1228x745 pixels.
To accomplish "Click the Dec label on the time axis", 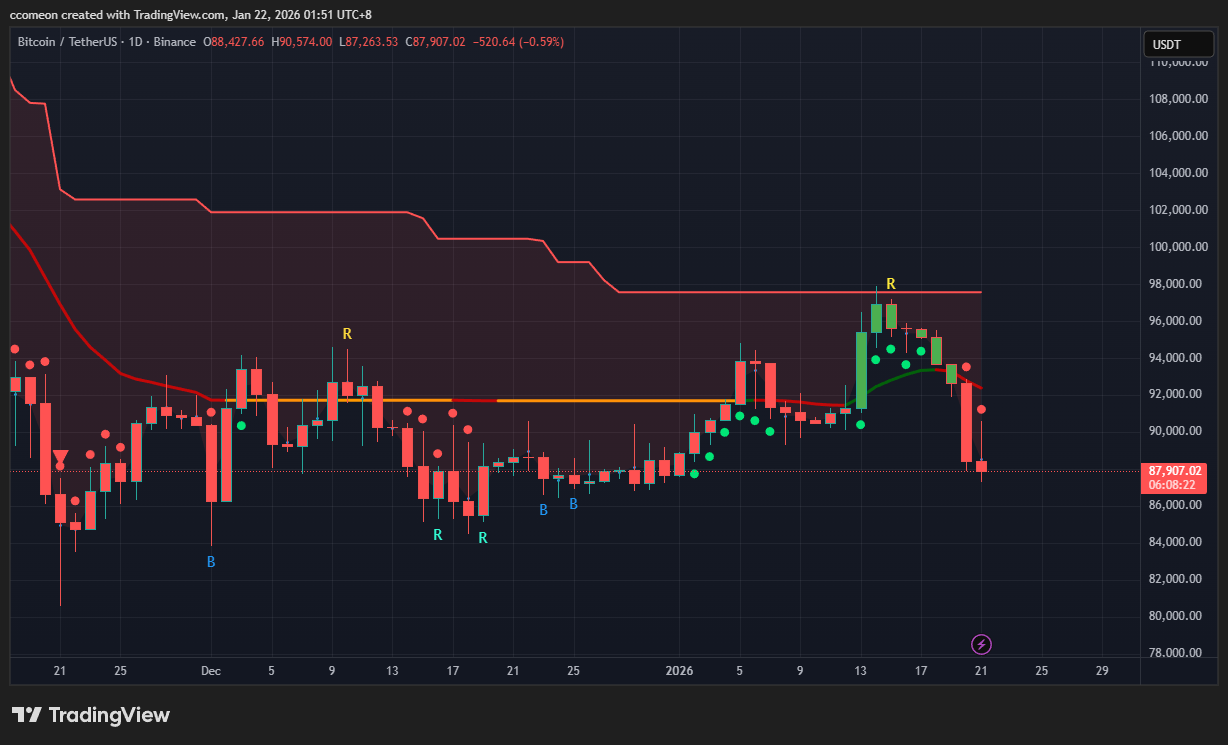I will (211, 671).
